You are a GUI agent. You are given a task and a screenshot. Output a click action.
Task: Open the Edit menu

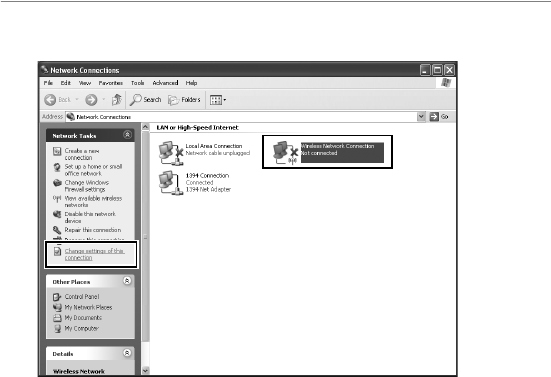pos(66,83)
